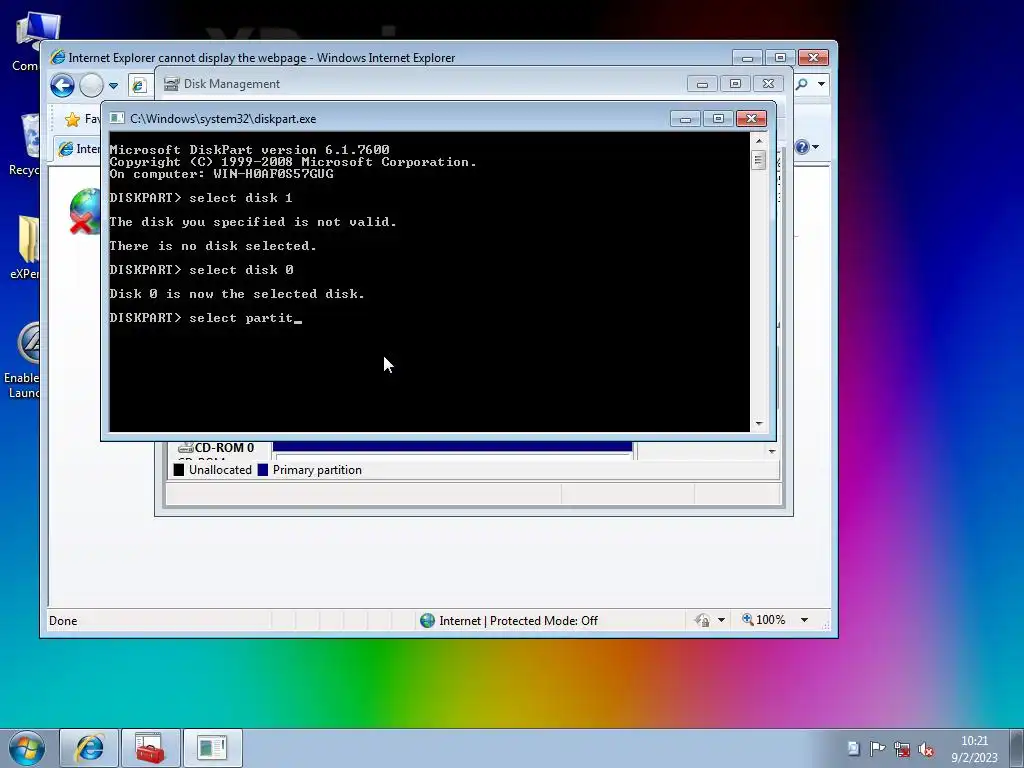The image size is (1024, 768).
Task: Click the Internet Protected Mode status globe
Action: click(x=427, y=620)
